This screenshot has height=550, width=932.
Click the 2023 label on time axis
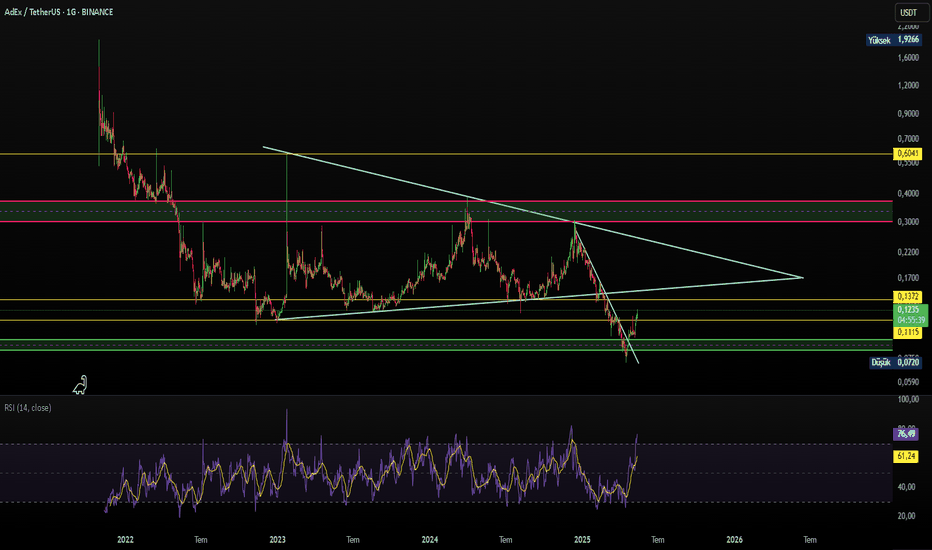point(278,540)
